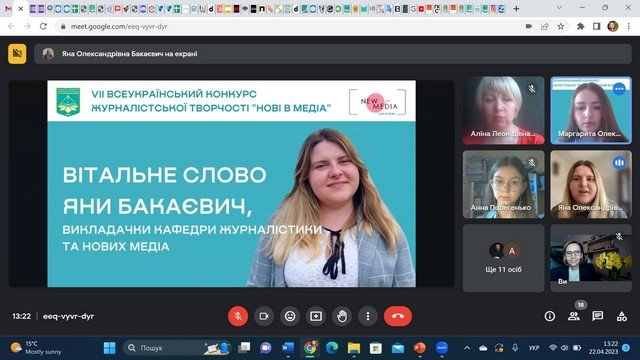Click Аліна Леонідівна's video tile
The height and width of the screenshot is (360, 640).
tap(504, 111)
